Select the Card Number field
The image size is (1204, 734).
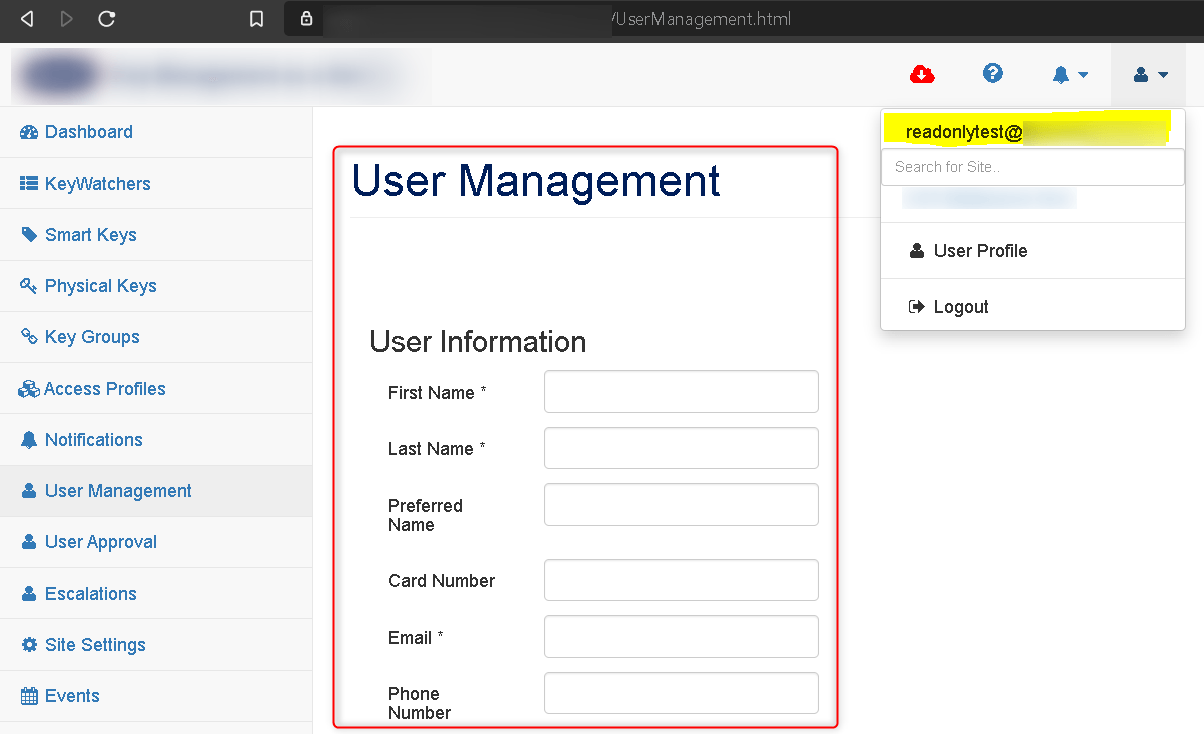click(681, 580)
